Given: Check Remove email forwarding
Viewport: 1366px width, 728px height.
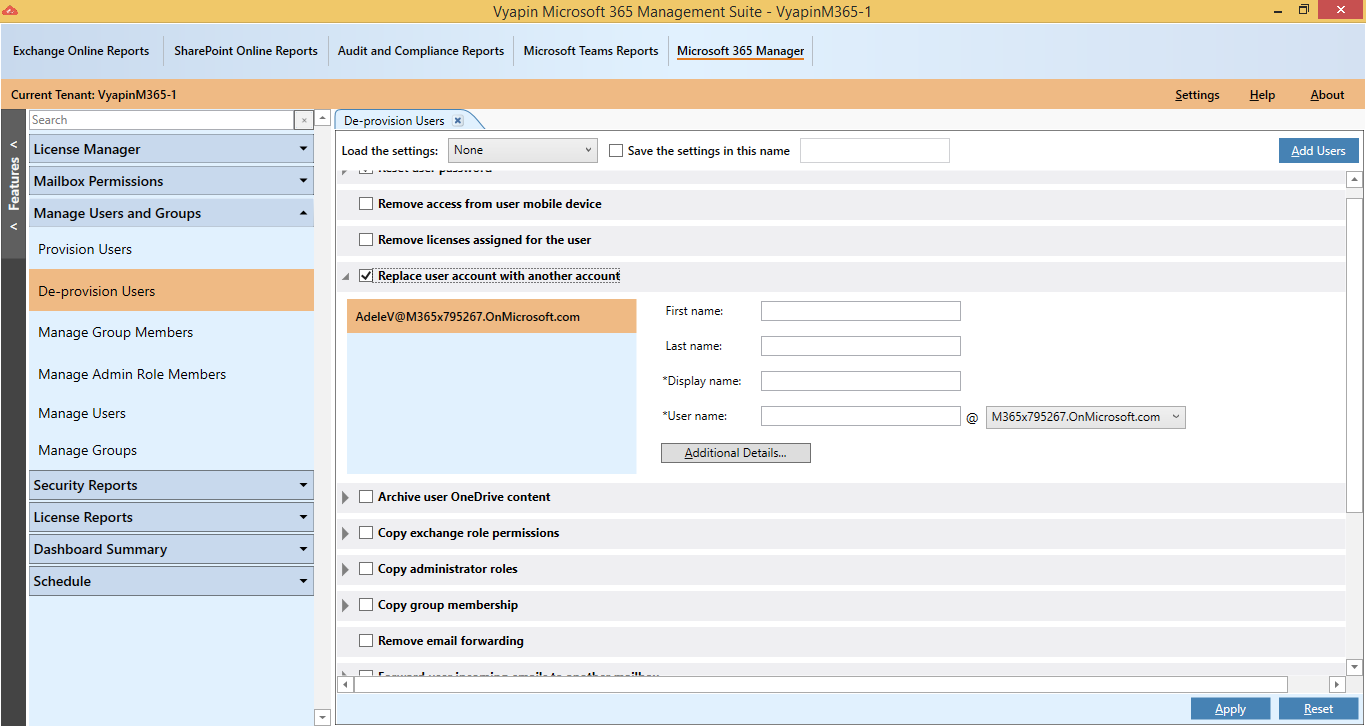Looking at the screenshot, I should (366, 641).
